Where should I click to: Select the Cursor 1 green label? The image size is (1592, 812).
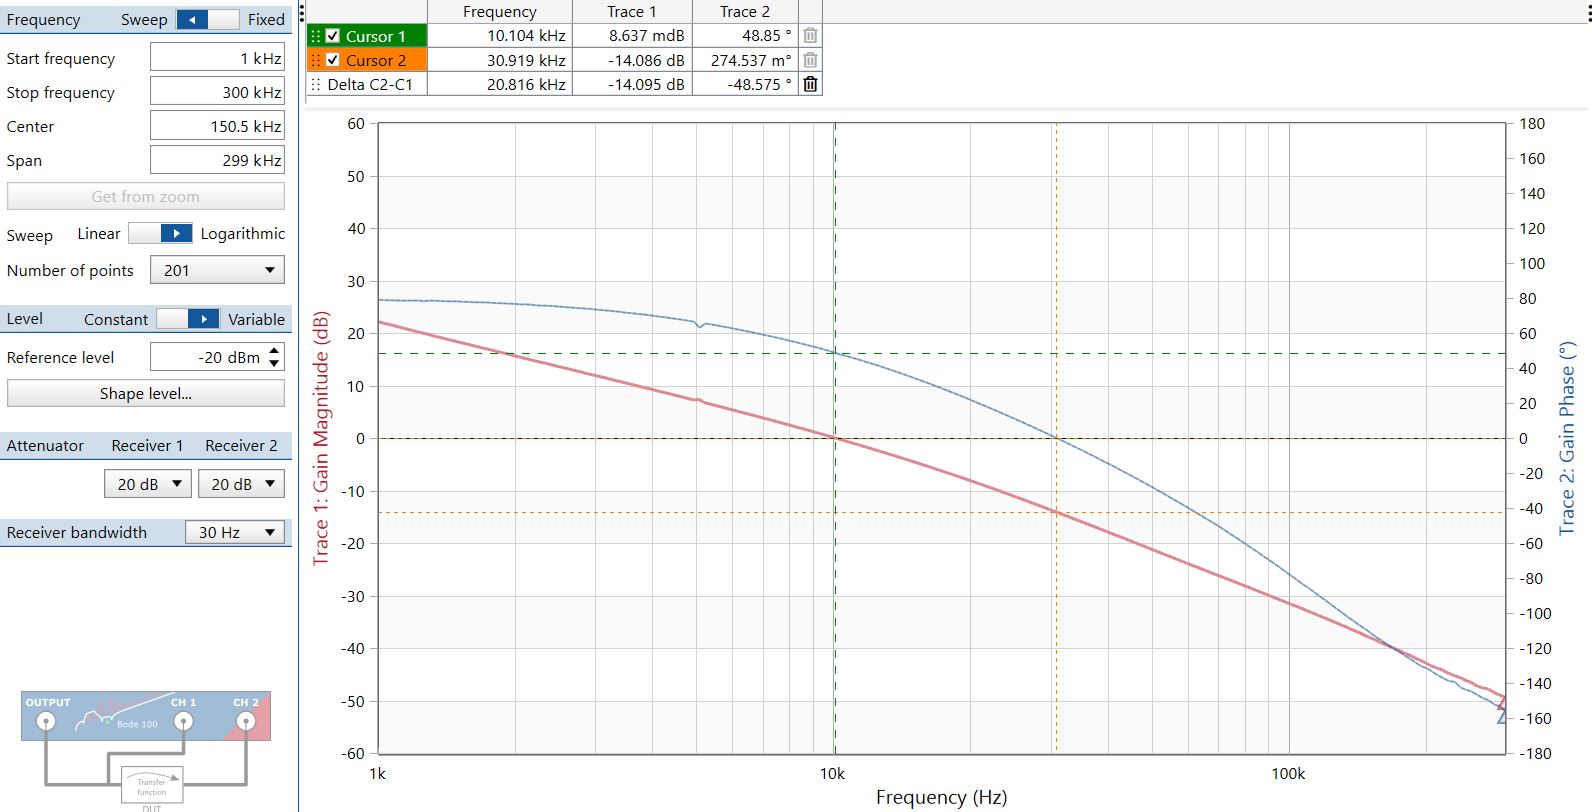point(375,36)
